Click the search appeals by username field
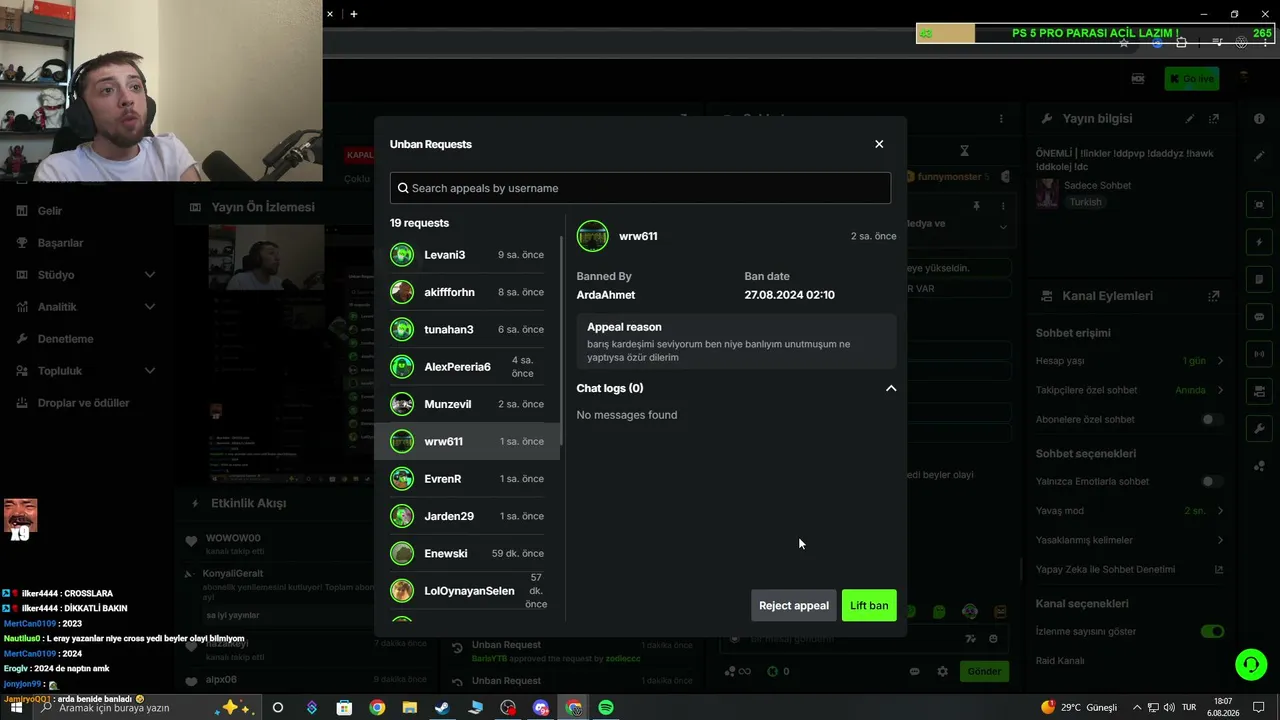1280x720 pixels. [x=640, y=188]
